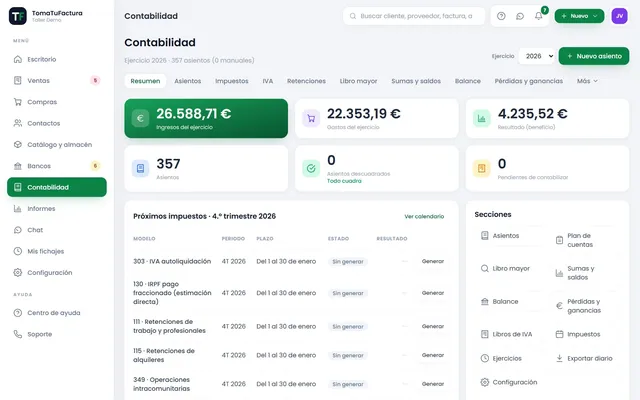Open the Retenciones tab

[x=306, y=81]
